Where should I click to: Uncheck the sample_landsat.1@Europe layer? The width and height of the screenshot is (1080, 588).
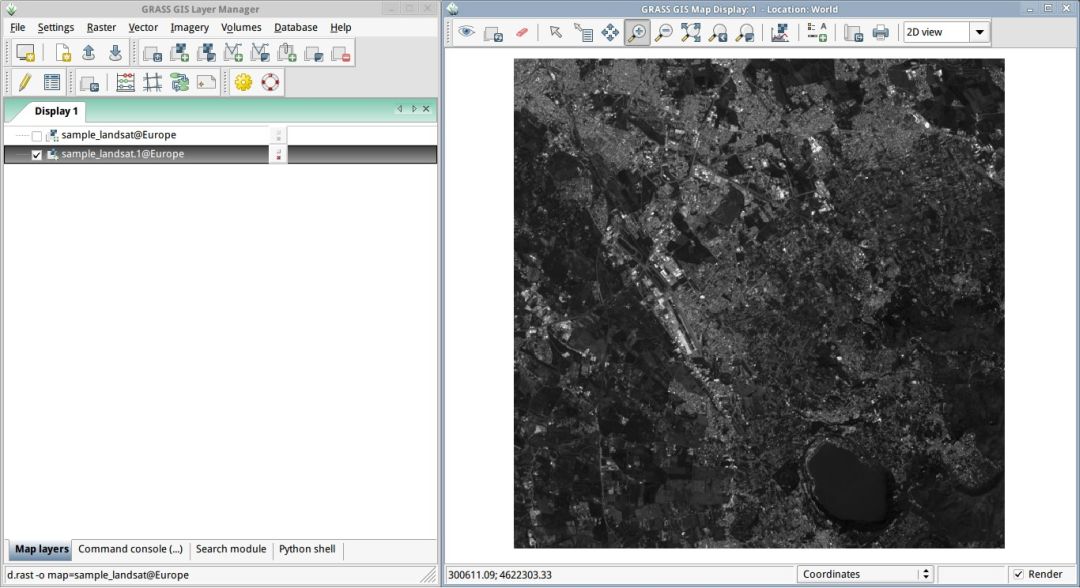coord(37,153)
